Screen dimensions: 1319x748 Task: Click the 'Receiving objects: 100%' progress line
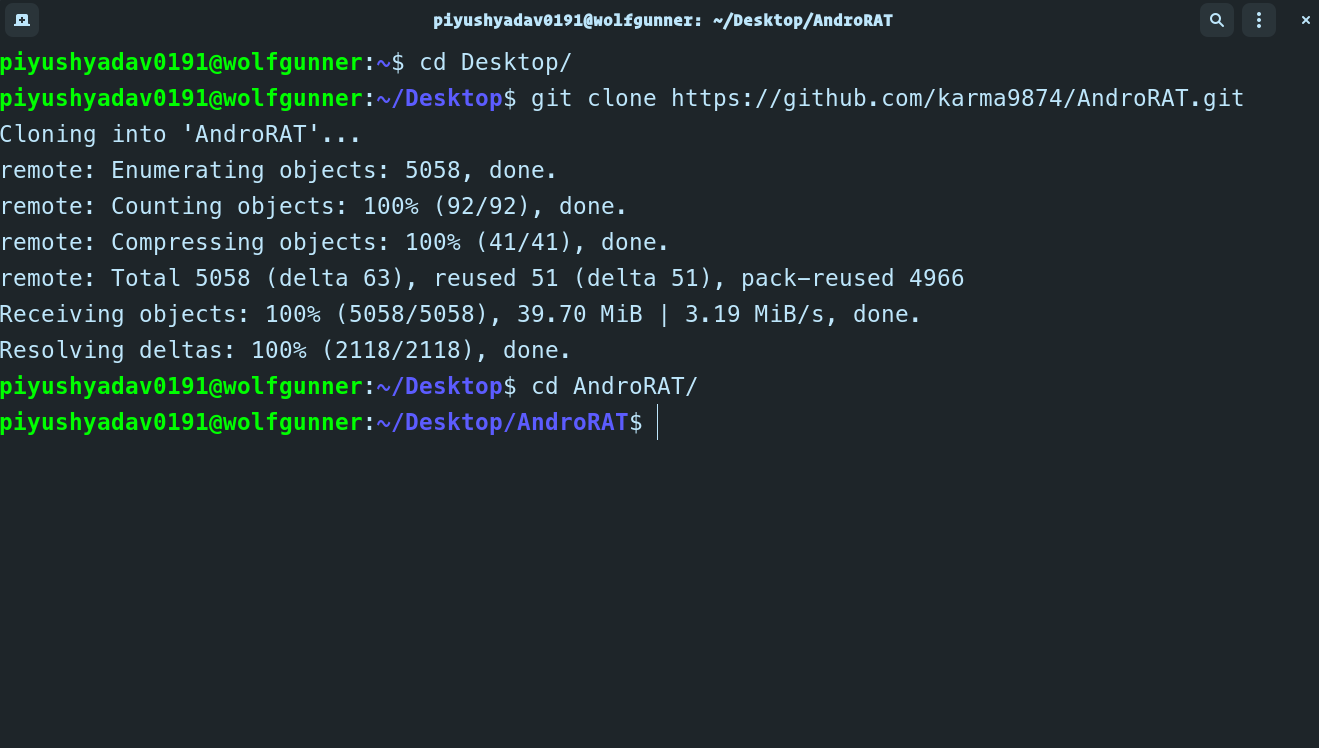point(460,314)
